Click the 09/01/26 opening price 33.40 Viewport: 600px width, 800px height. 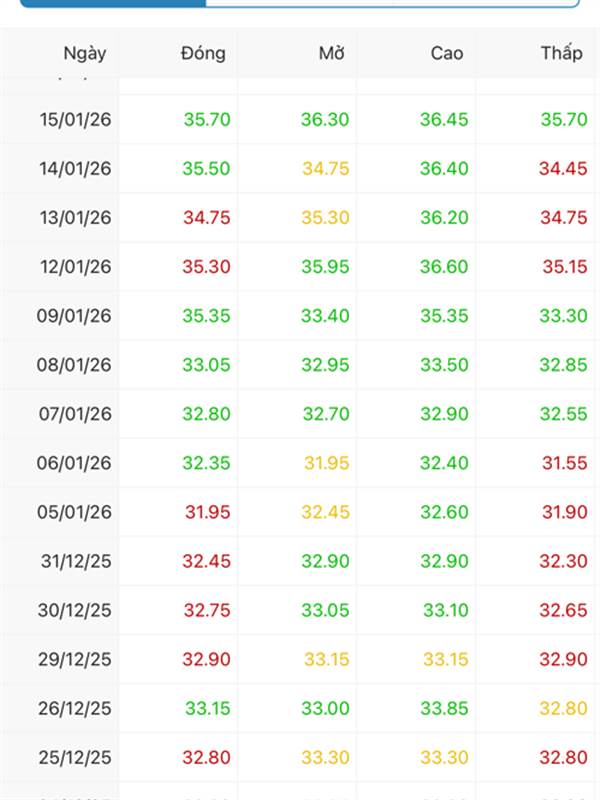[325, 316]
